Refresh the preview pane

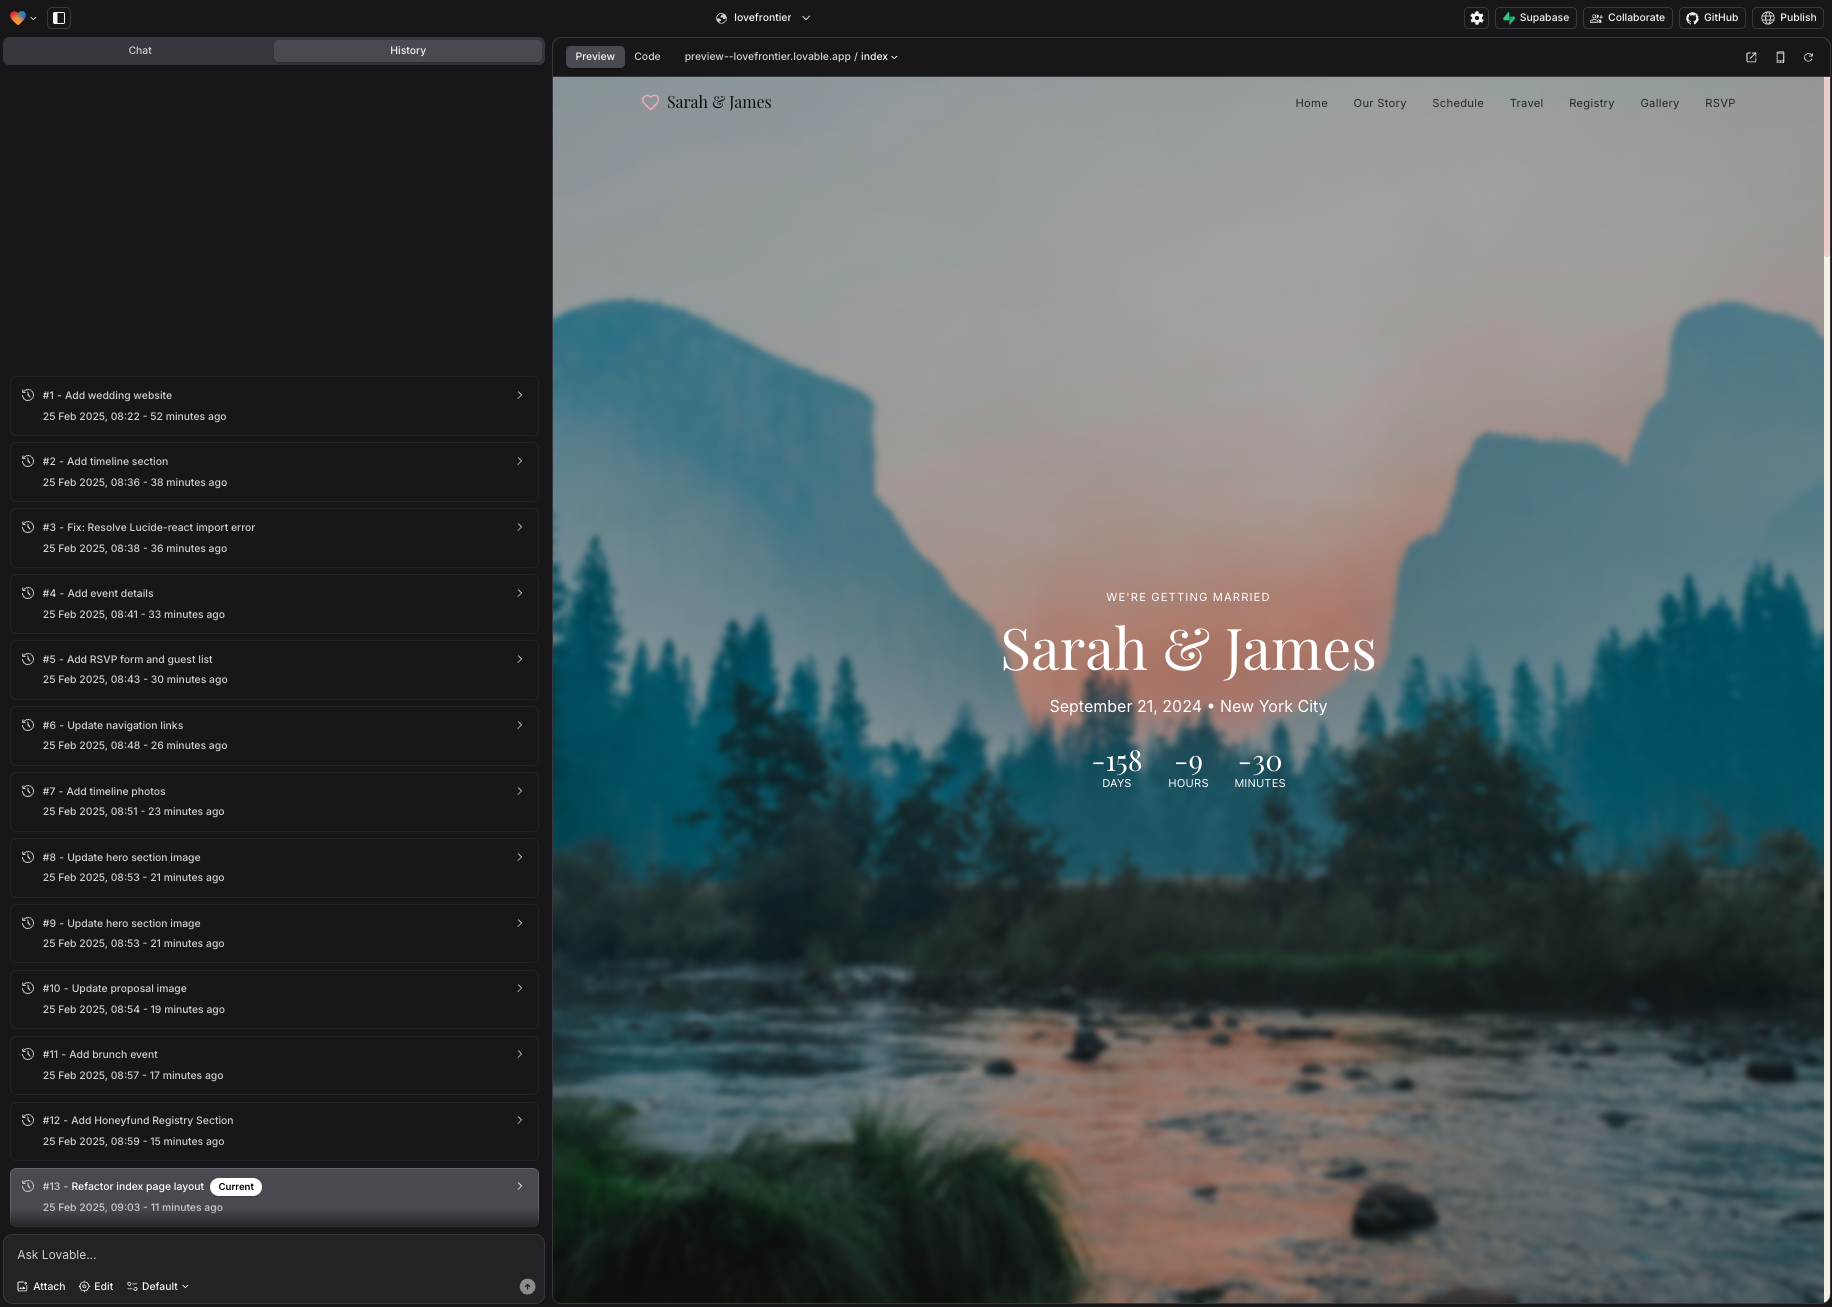pos(1808,57)
